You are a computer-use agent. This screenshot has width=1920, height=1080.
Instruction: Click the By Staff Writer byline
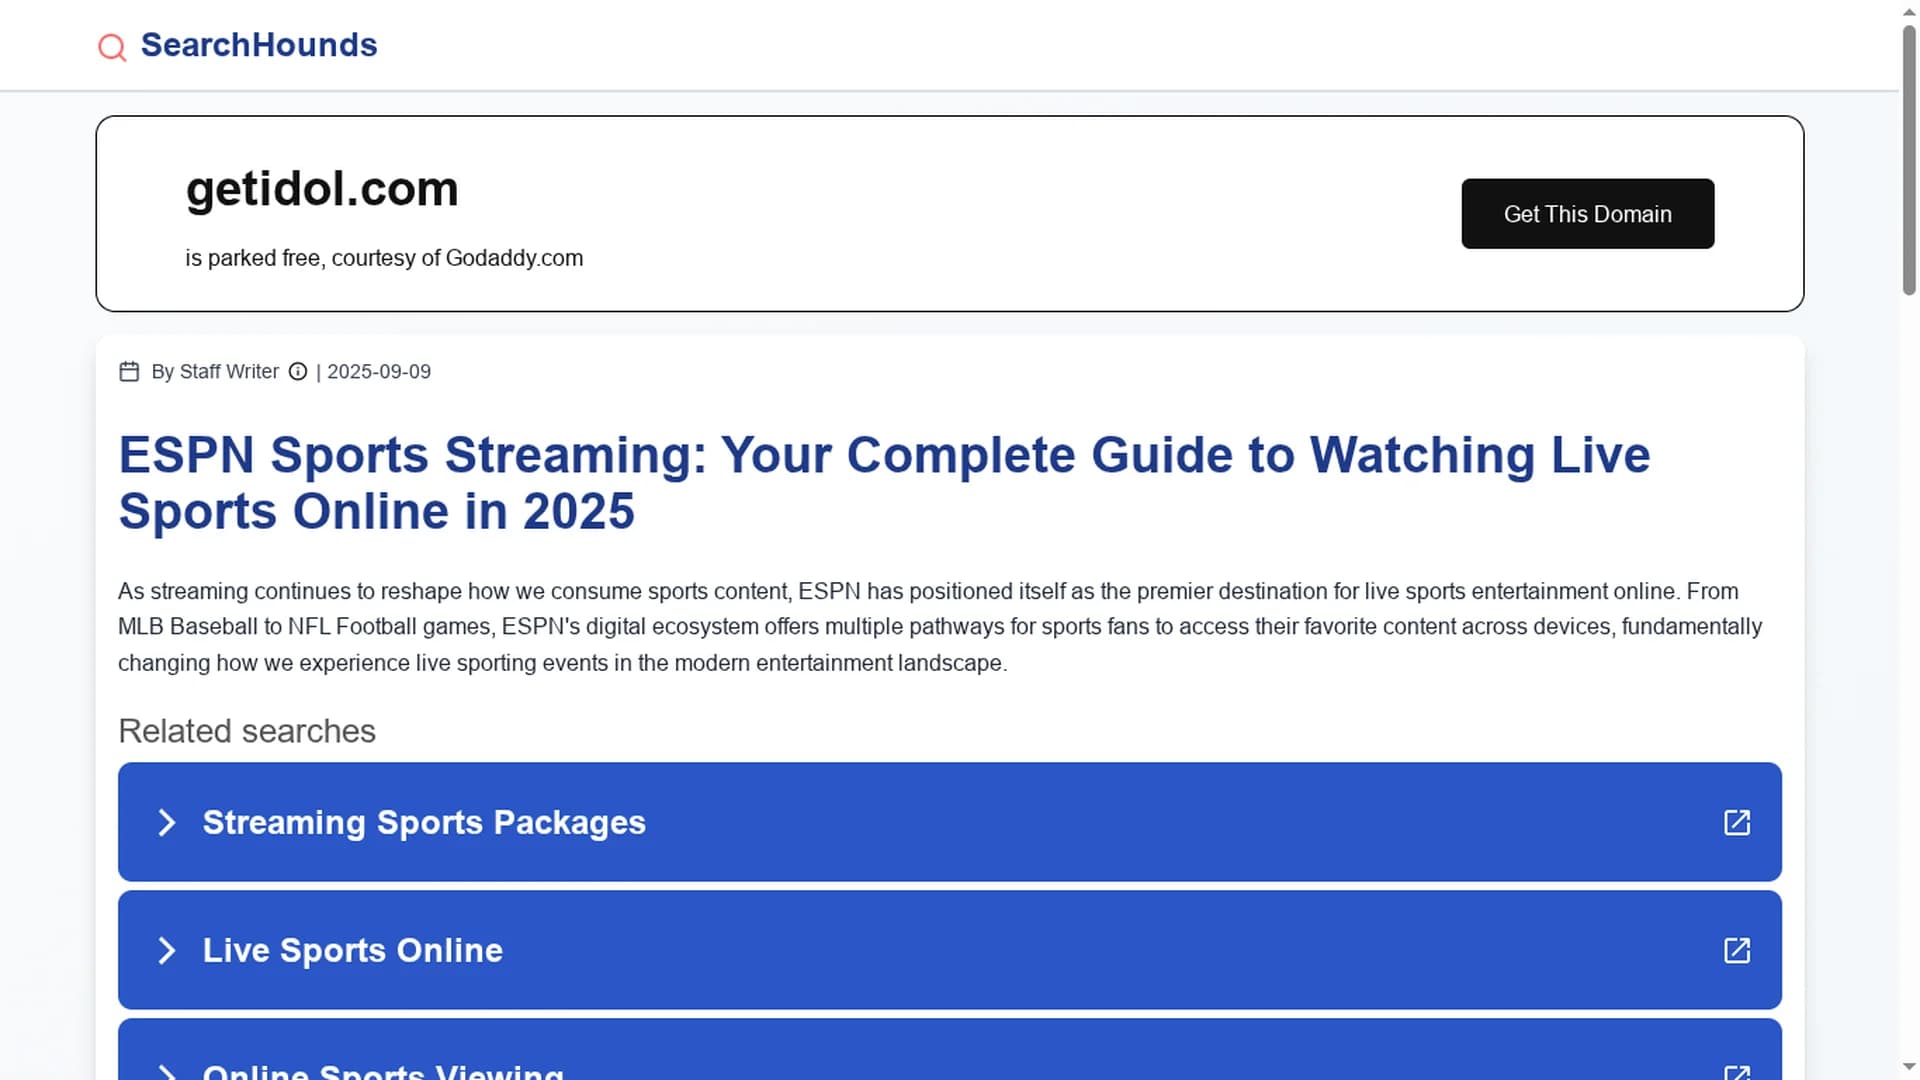tap(215, 372)
